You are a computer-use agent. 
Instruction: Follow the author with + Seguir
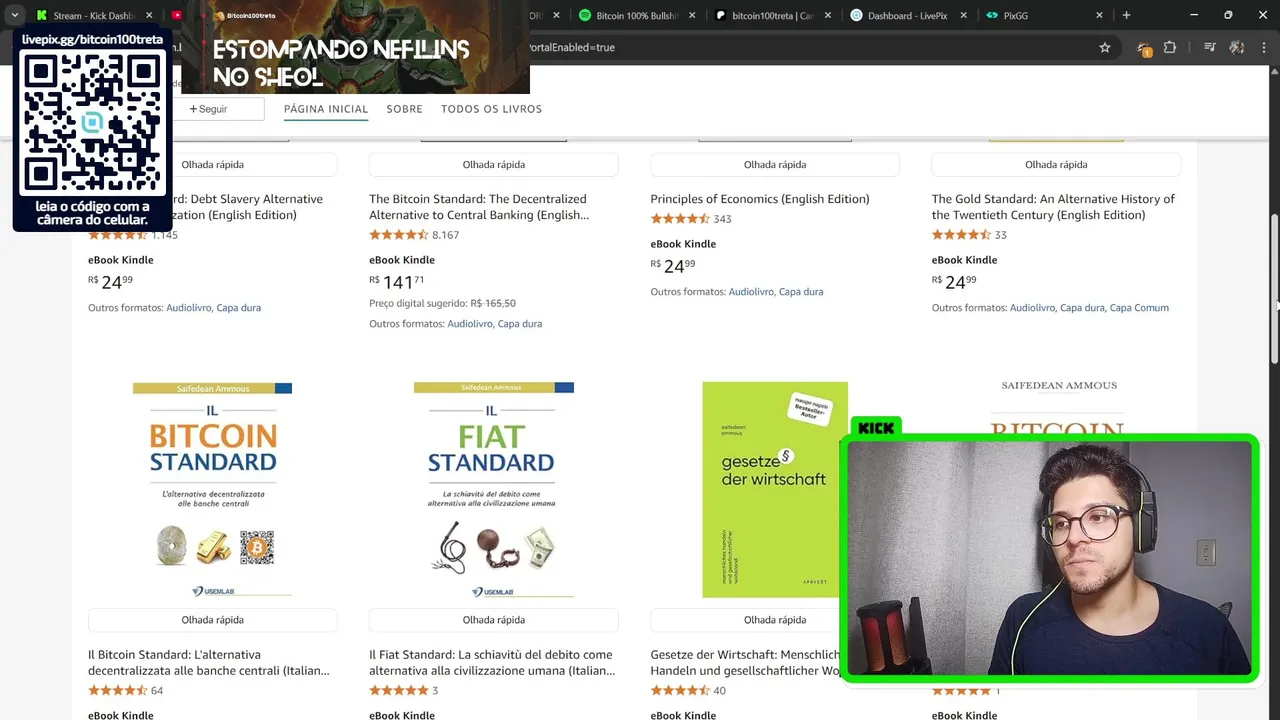(x=209, y=109)
